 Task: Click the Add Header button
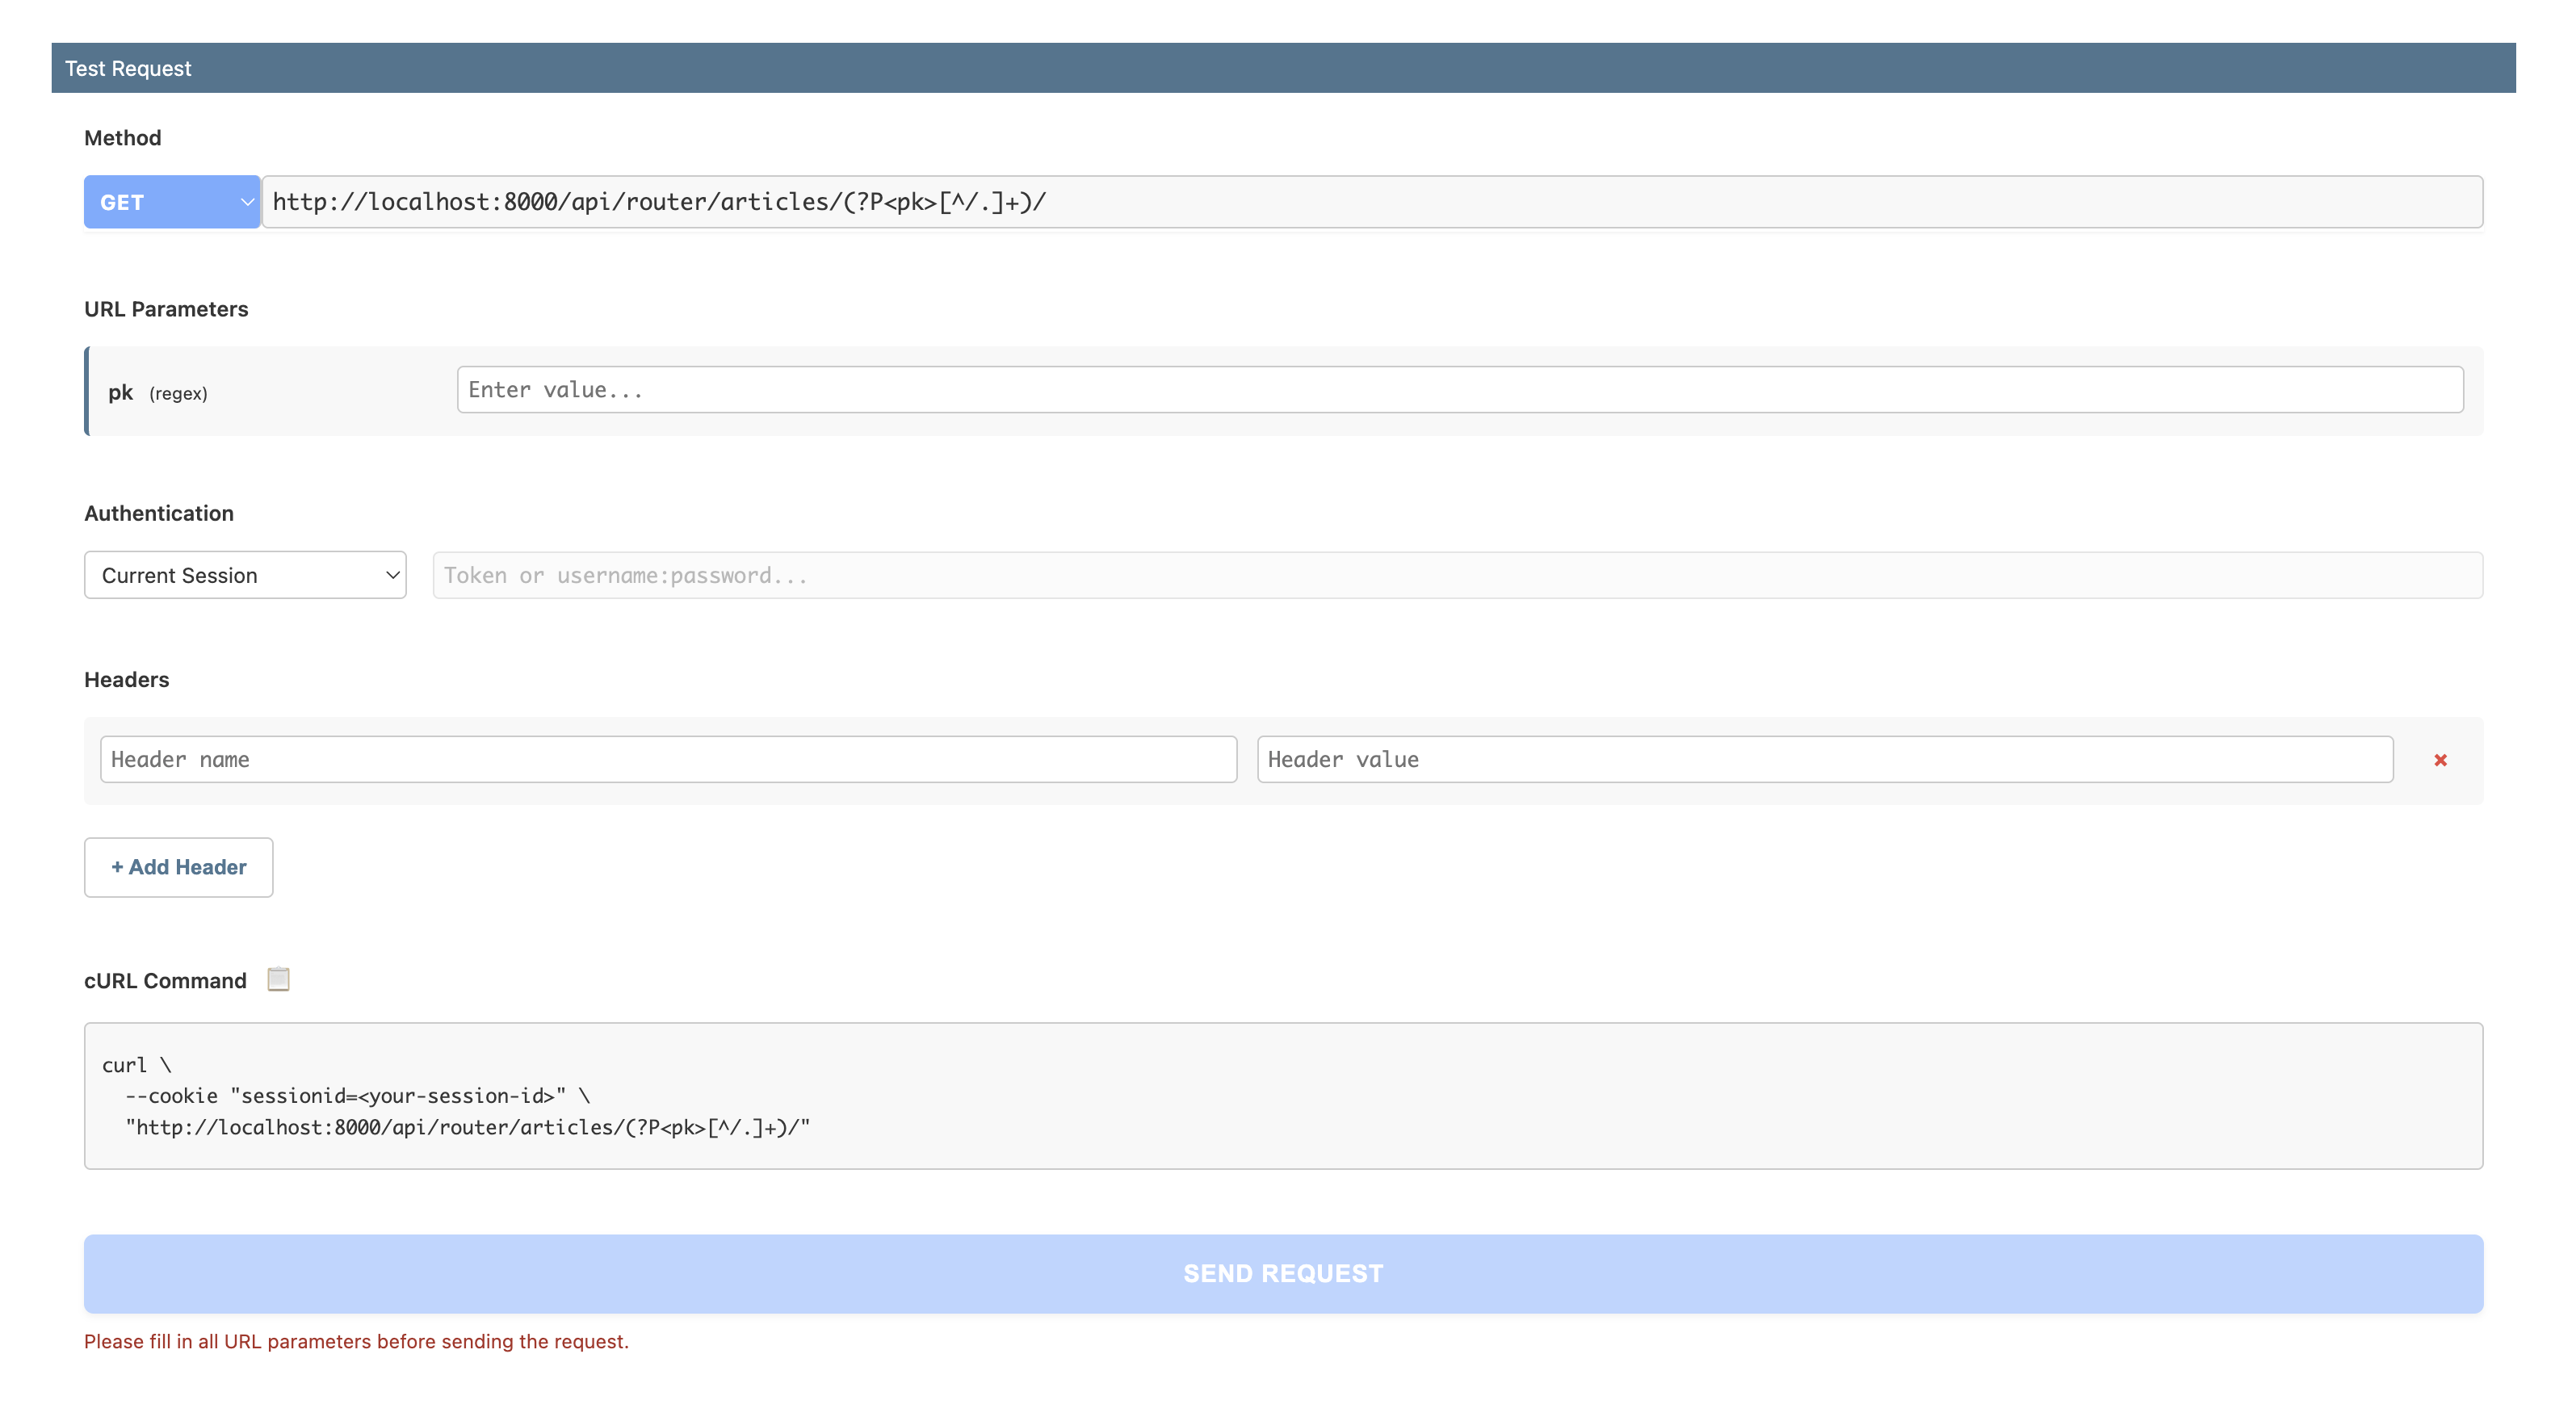click(178, 867)
